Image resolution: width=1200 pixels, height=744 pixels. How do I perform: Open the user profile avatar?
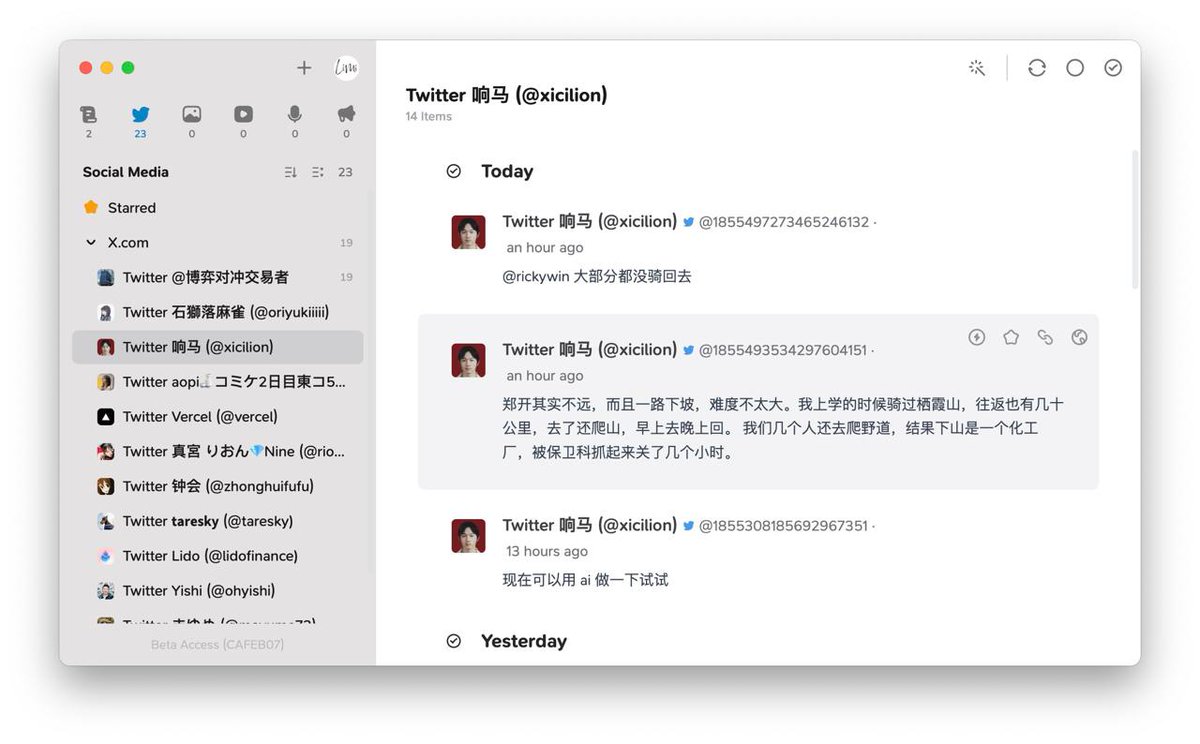click(x=346, y=68)
